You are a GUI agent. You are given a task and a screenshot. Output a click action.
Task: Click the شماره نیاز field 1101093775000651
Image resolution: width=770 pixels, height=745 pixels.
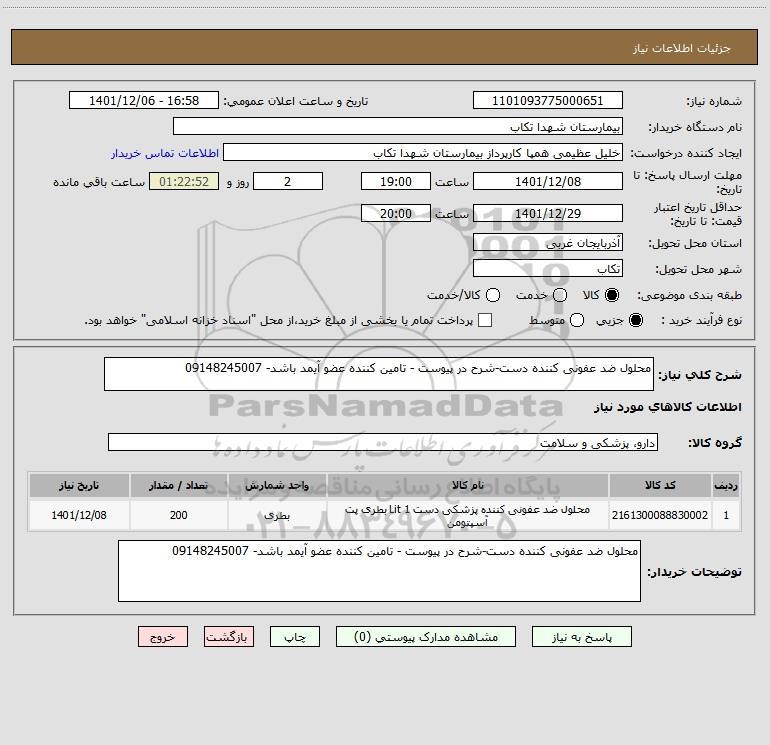click(548, 100)
